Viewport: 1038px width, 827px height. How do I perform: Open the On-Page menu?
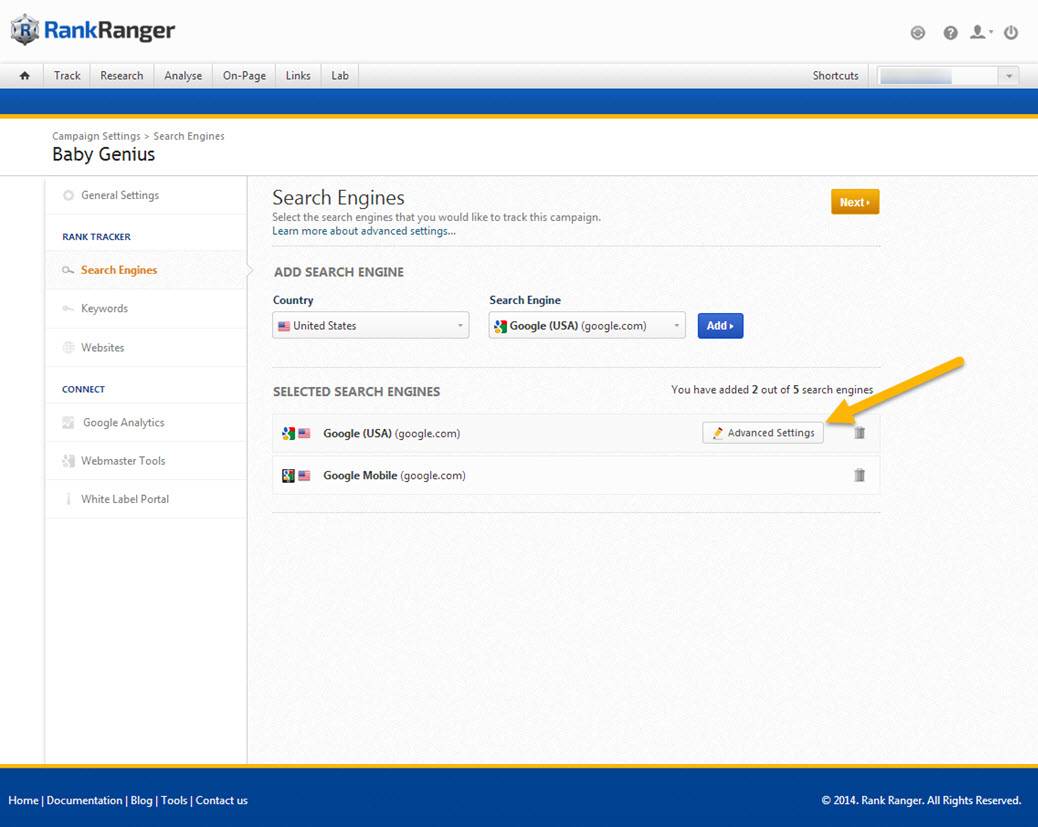click(244, 76)
